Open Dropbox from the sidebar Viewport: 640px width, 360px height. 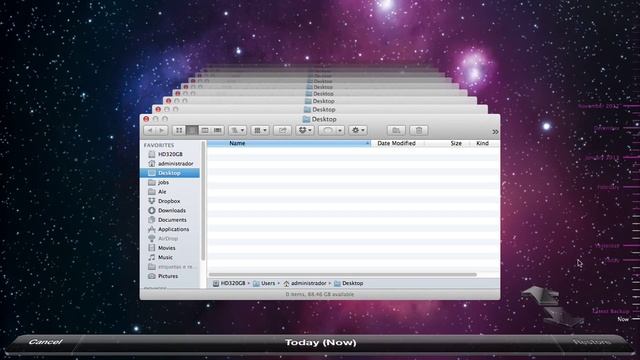pos(170,201)
